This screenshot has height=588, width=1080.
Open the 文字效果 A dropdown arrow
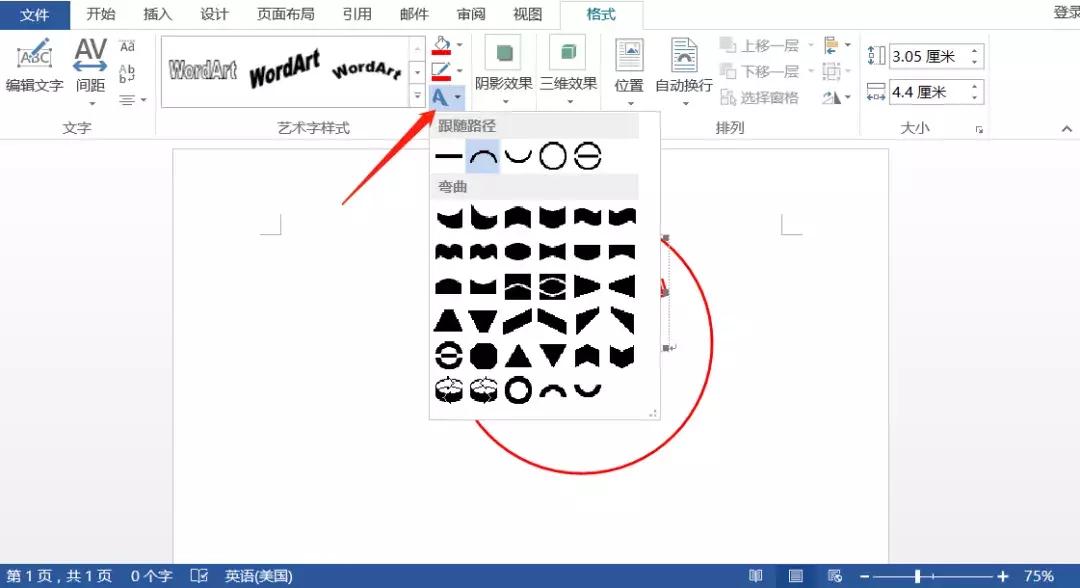pos(456,97)
